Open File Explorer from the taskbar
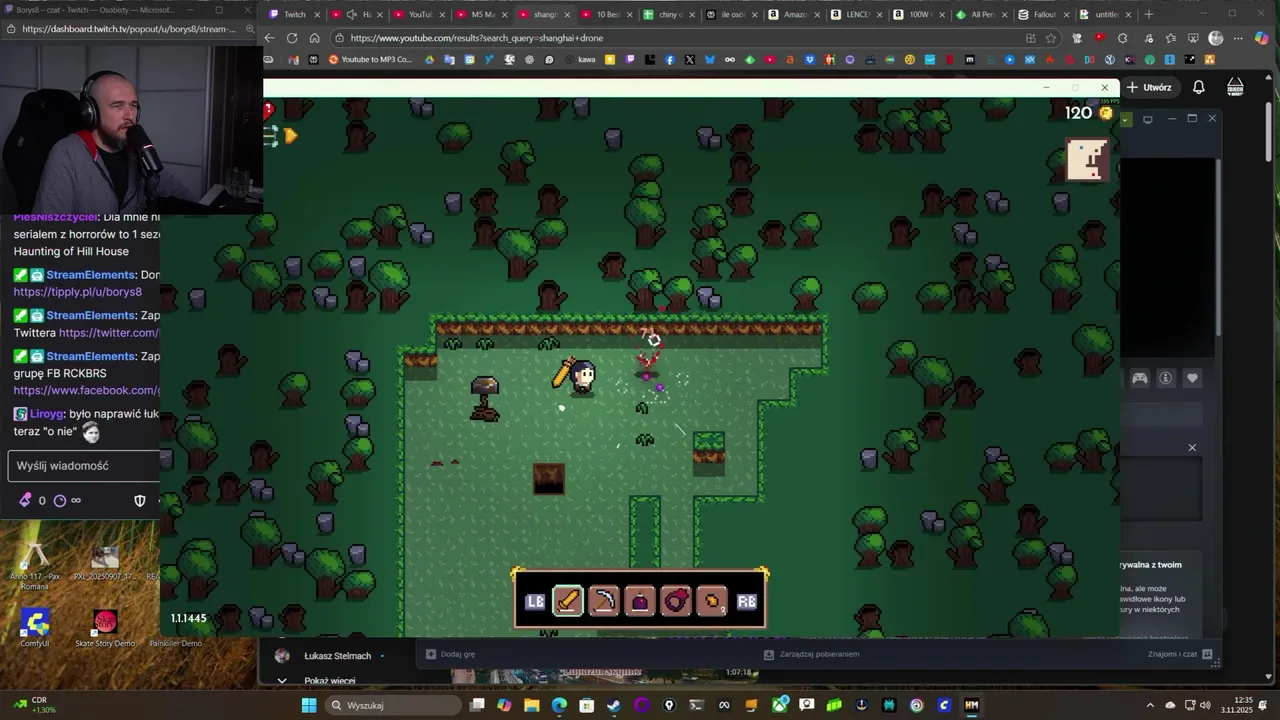Screen dimensions: 1280x720 [x=532, y=705]
